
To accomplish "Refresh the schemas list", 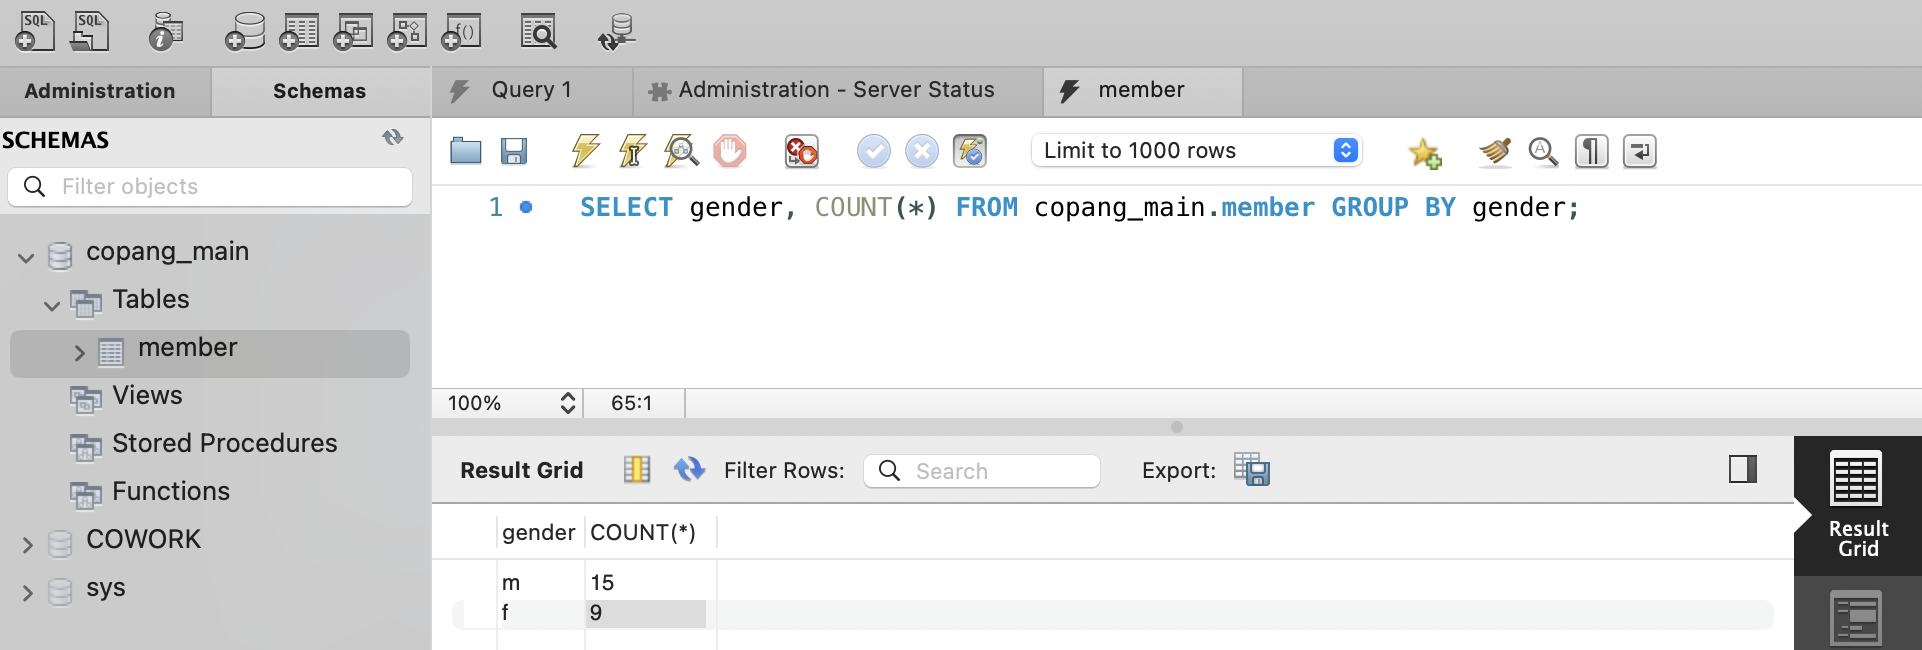I will tap(393, 138).
